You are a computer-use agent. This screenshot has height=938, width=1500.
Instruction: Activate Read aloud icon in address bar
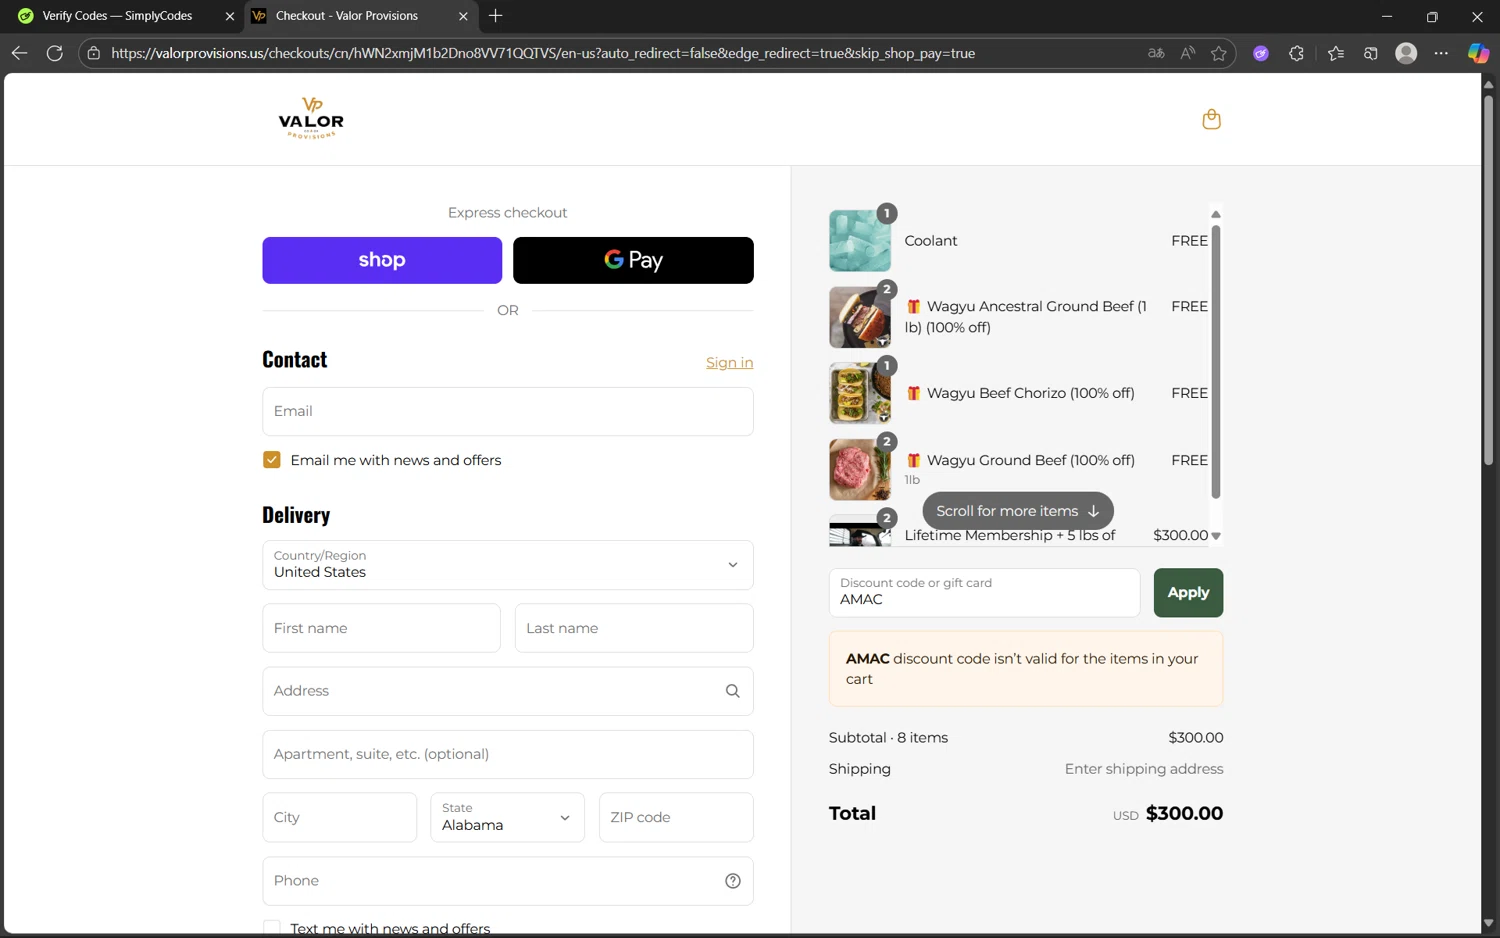click(x=1187, y=53)
